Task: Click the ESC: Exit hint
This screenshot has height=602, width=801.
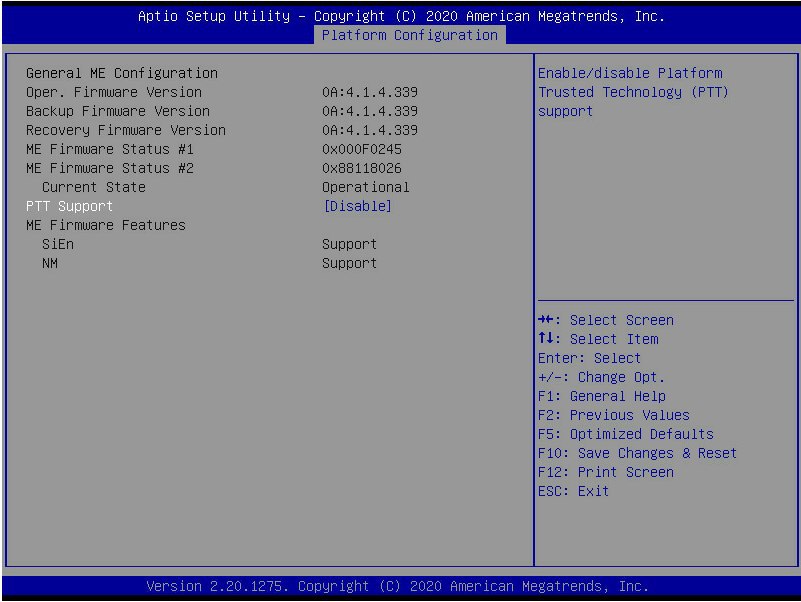Action: coord(574,491)
